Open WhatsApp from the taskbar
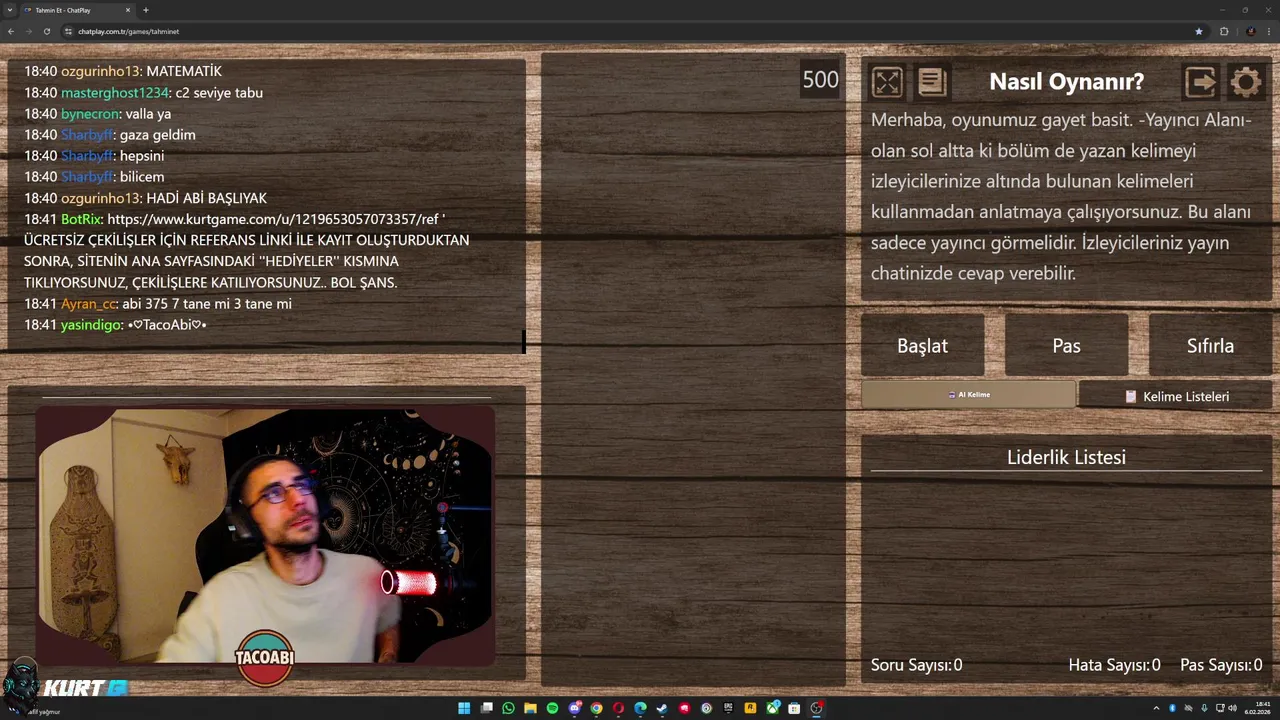The width and height of the screenshot is (1280, 720). [508, 708]
